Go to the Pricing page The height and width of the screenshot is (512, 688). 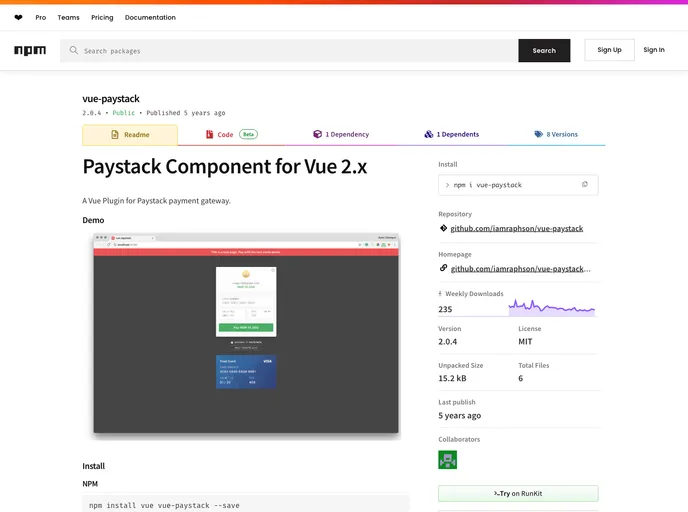pyautogui.click(x=102, y=18)
